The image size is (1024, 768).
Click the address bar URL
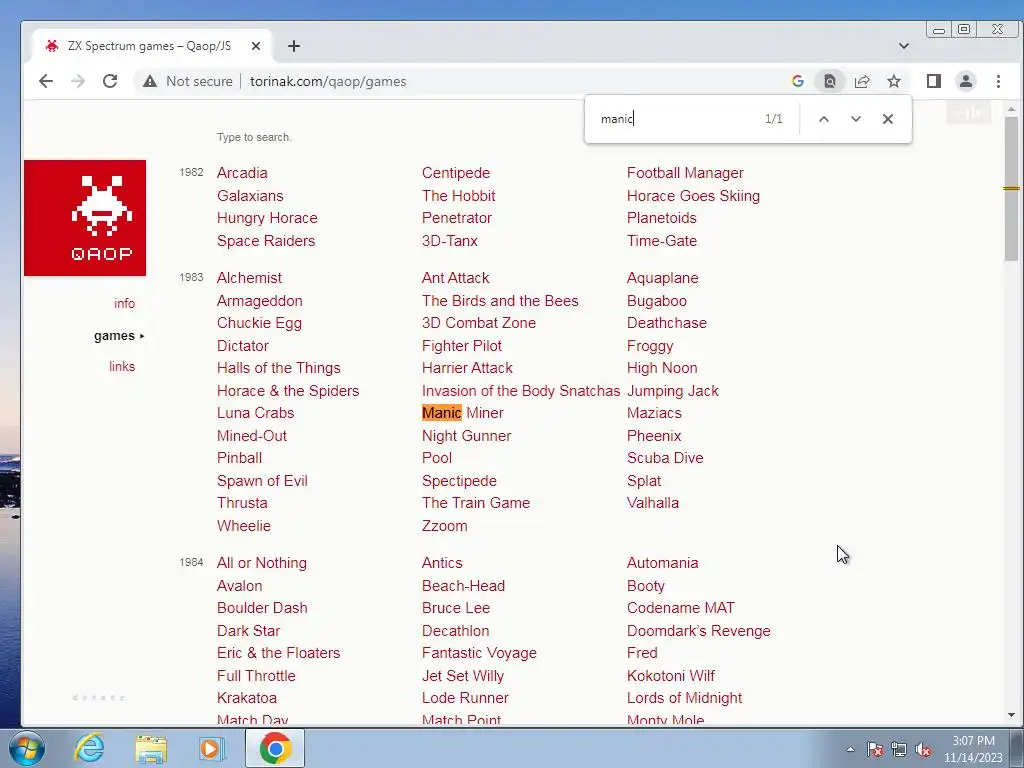(328, 82)
